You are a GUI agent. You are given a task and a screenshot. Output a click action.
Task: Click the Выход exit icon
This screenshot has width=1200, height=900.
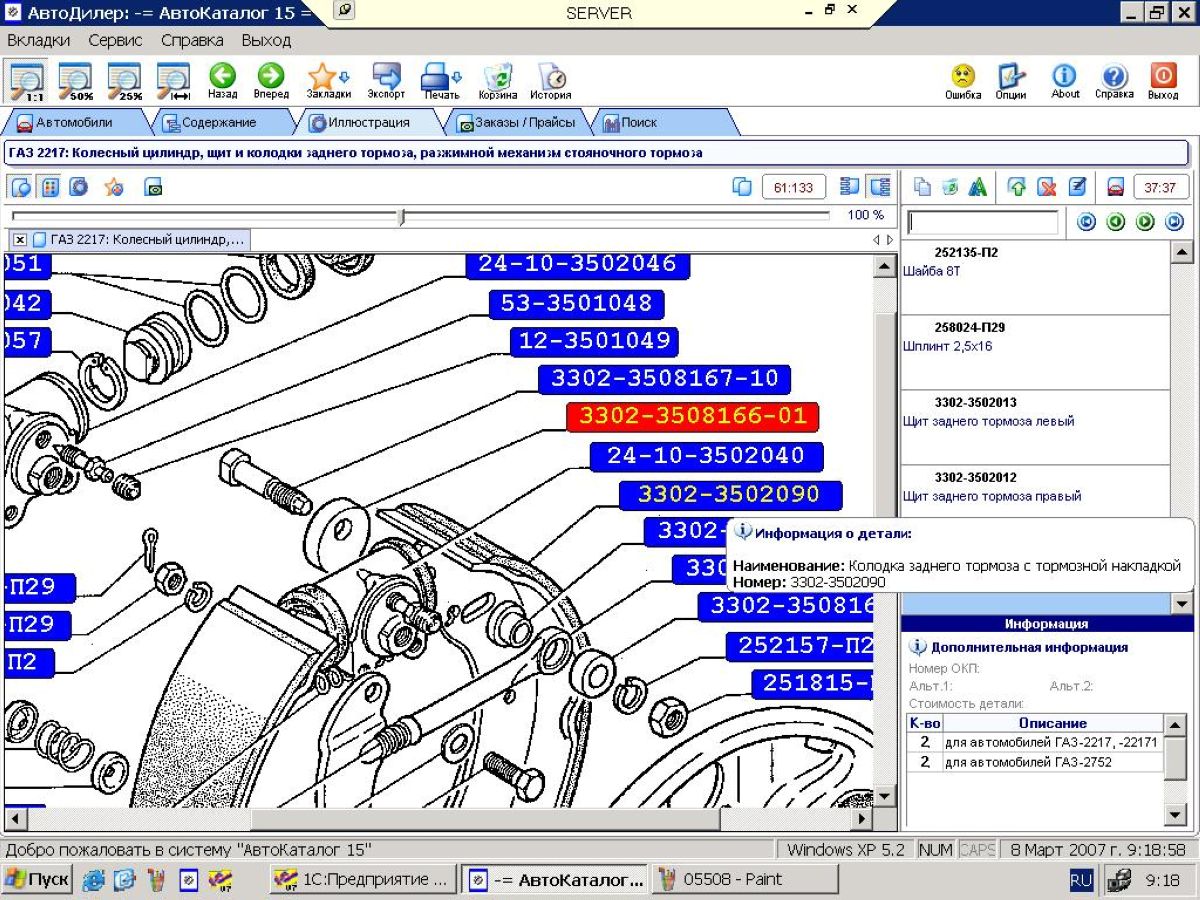click(1163, 81)
